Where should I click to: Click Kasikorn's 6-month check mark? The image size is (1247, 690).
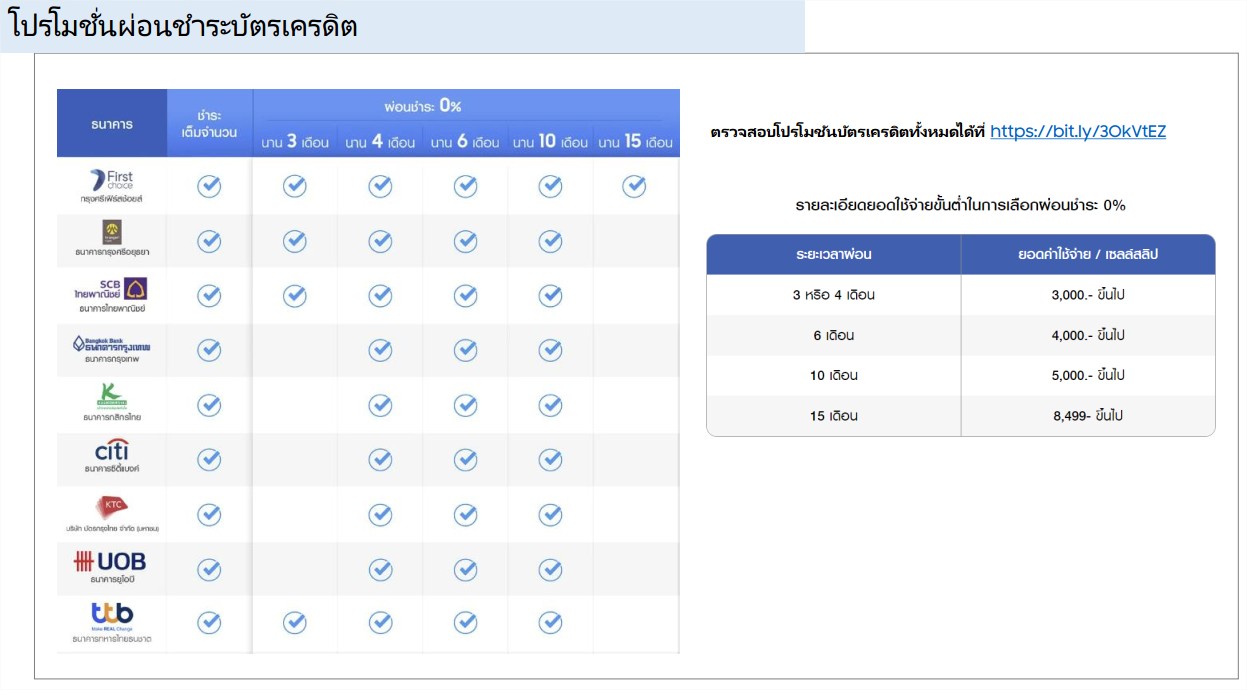tap(466, 405)
